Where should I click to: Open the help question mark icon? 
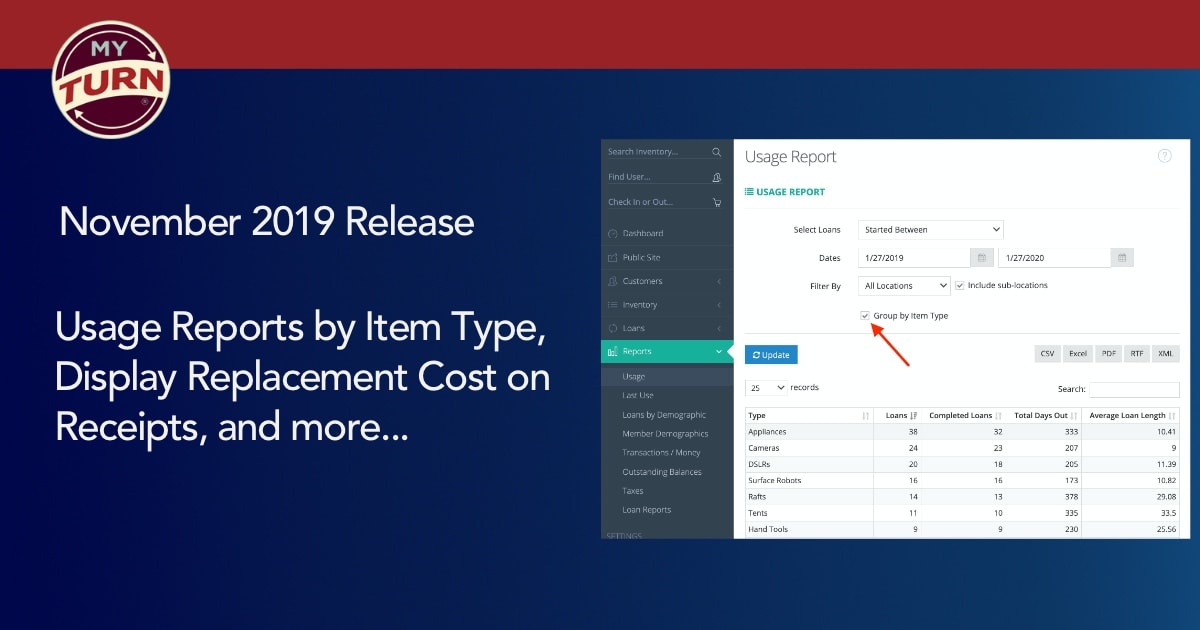(1164, 156)
